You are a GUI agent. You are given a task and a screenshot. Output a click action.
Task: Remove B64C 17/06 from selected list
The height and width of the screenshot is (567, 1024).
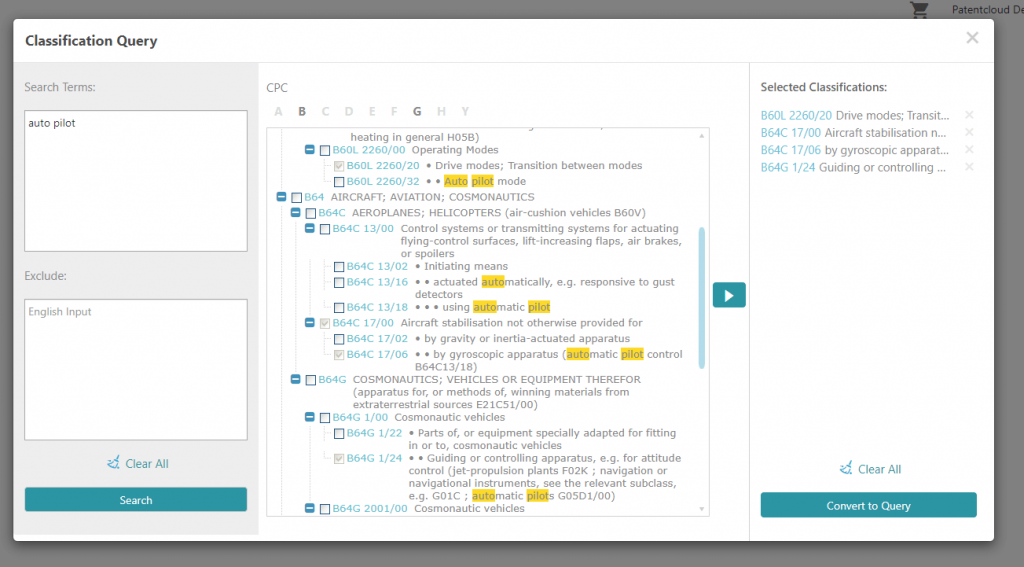click(x=969, y=150)
